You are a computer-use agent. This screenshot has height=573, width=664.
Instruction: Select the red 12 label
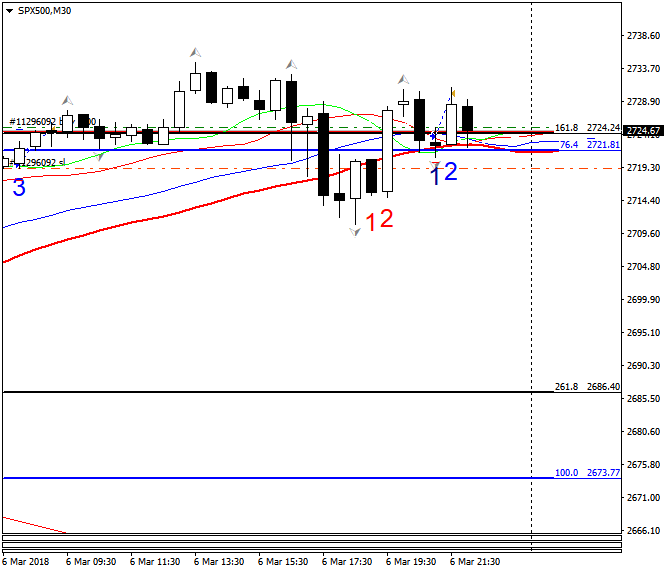(379, 220)
